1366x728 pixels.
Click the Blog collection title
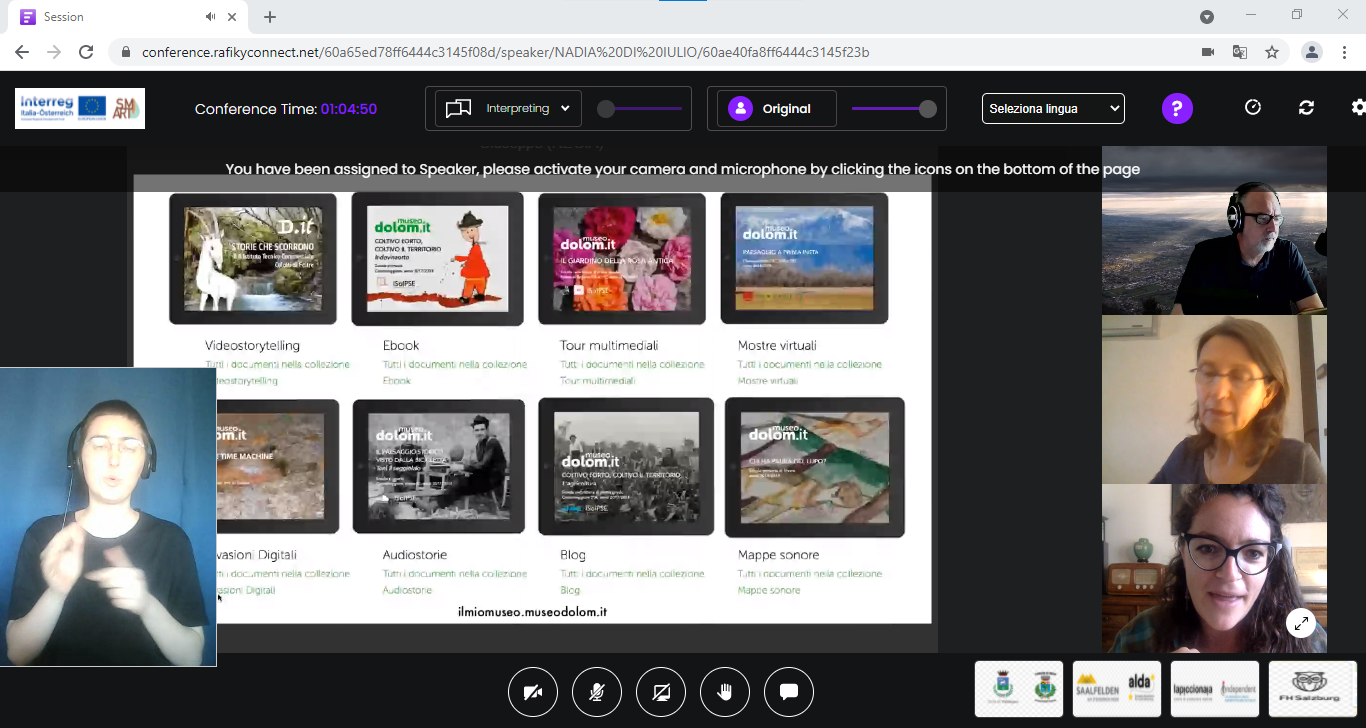[573, 555]
